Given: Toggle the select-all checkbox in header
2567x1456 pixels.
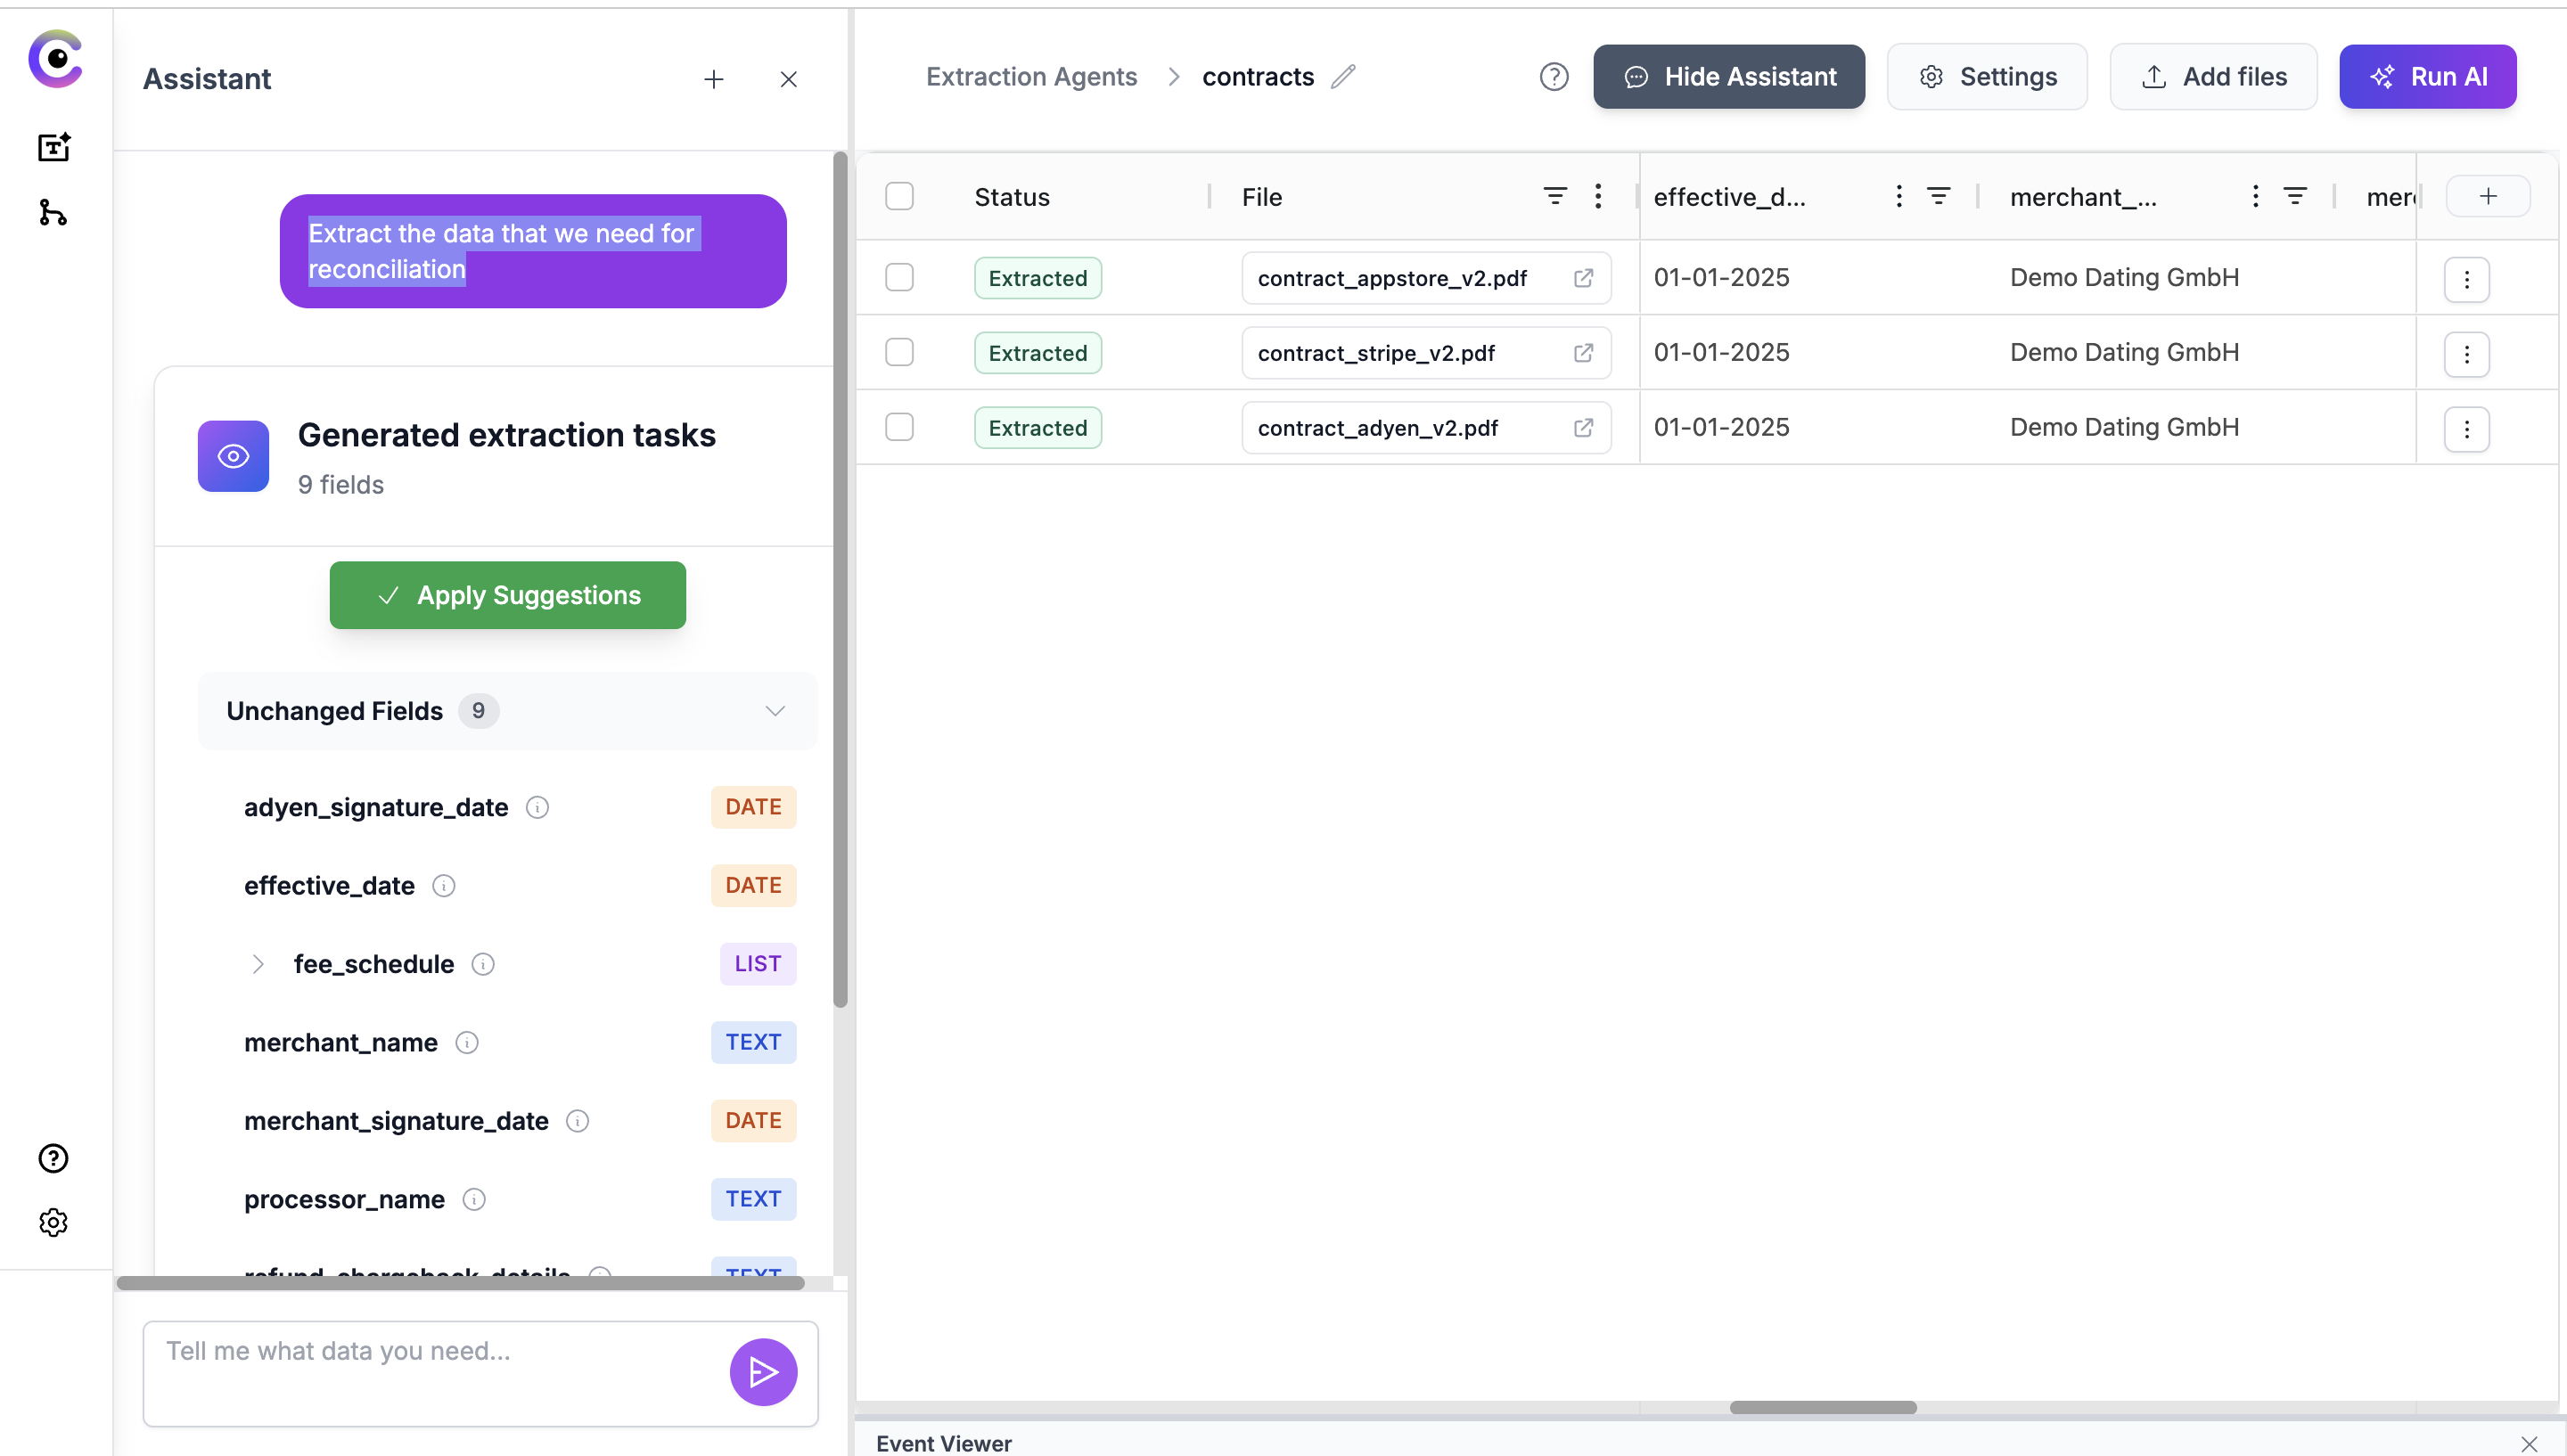Looking at the screenshot, I should pyautogui.click(x=899, y=196).
